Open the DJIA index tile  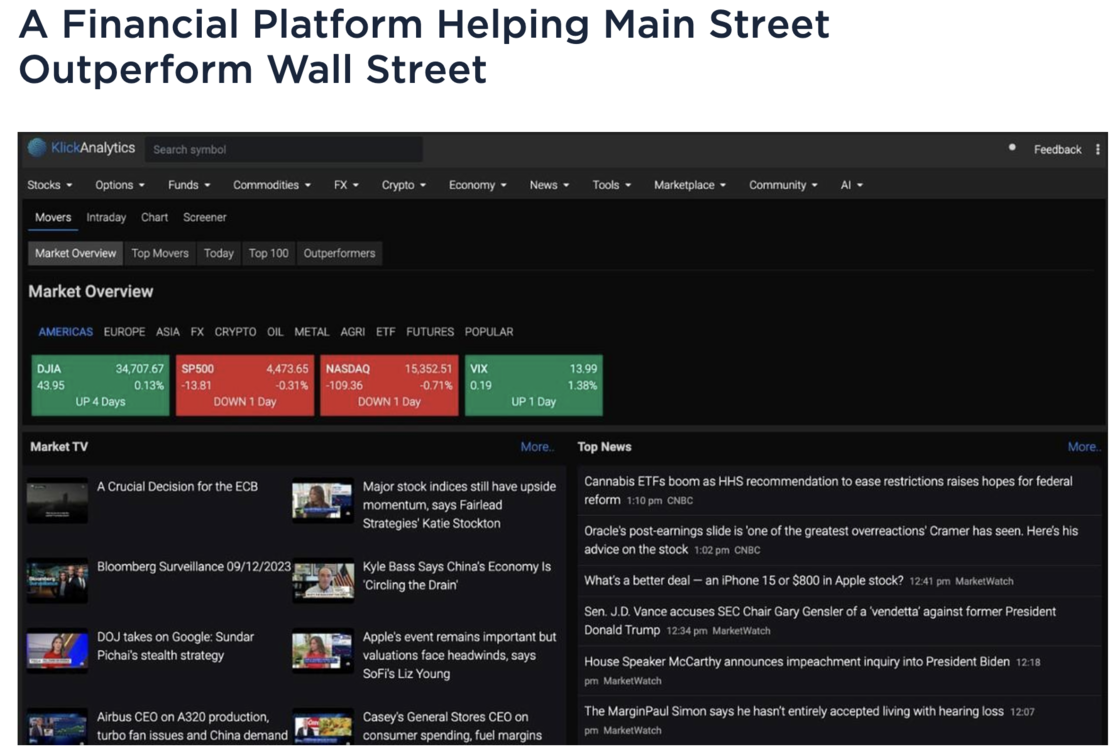[x=100, y=385]
